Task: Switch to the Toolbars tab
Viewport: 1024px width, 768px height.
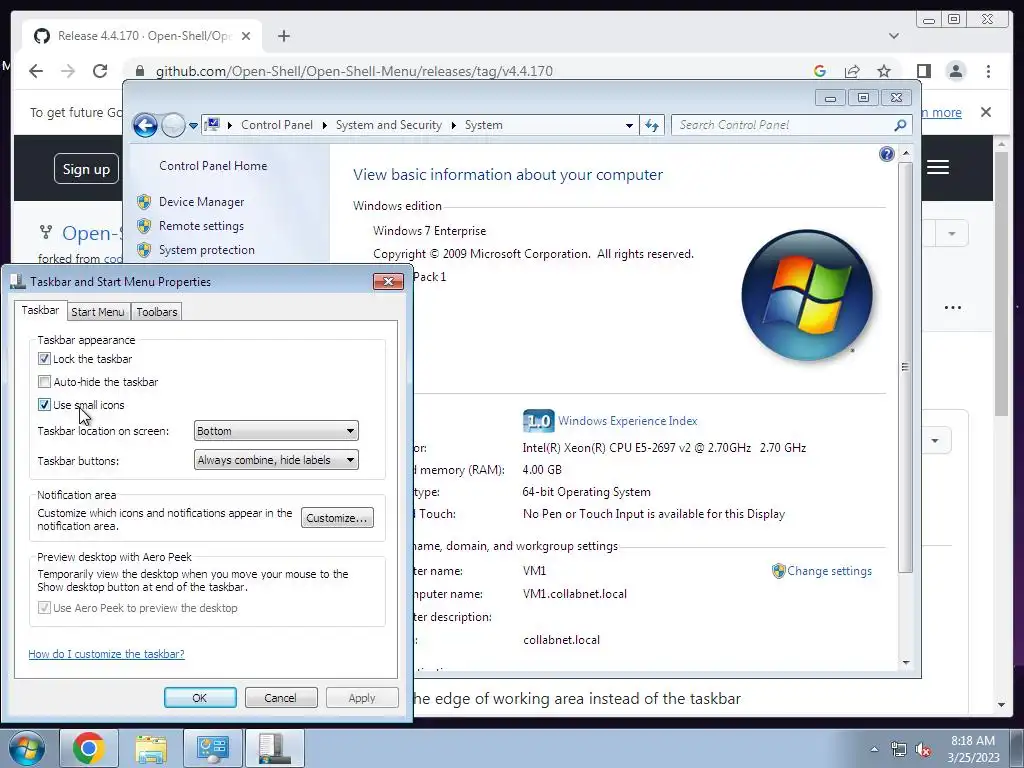Action: click(x=157, y=312)
